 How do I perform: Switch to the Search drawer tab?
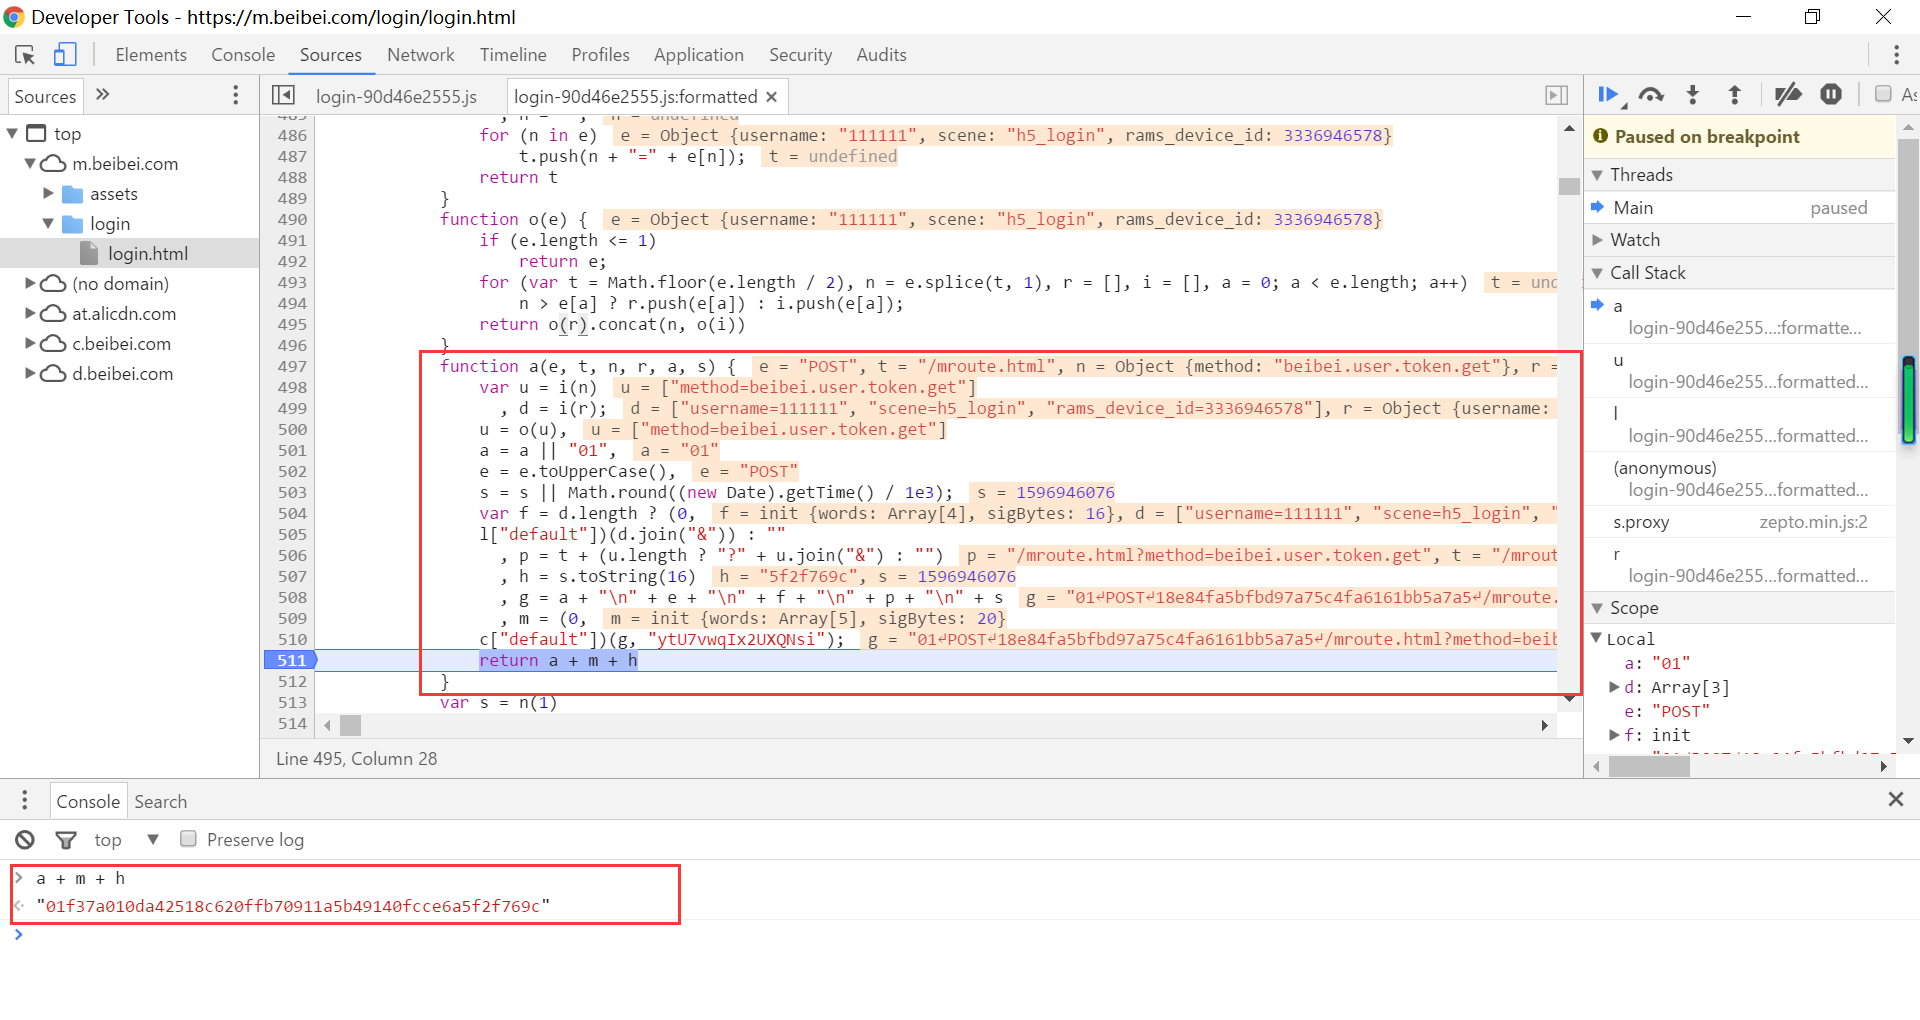(161, 801)
